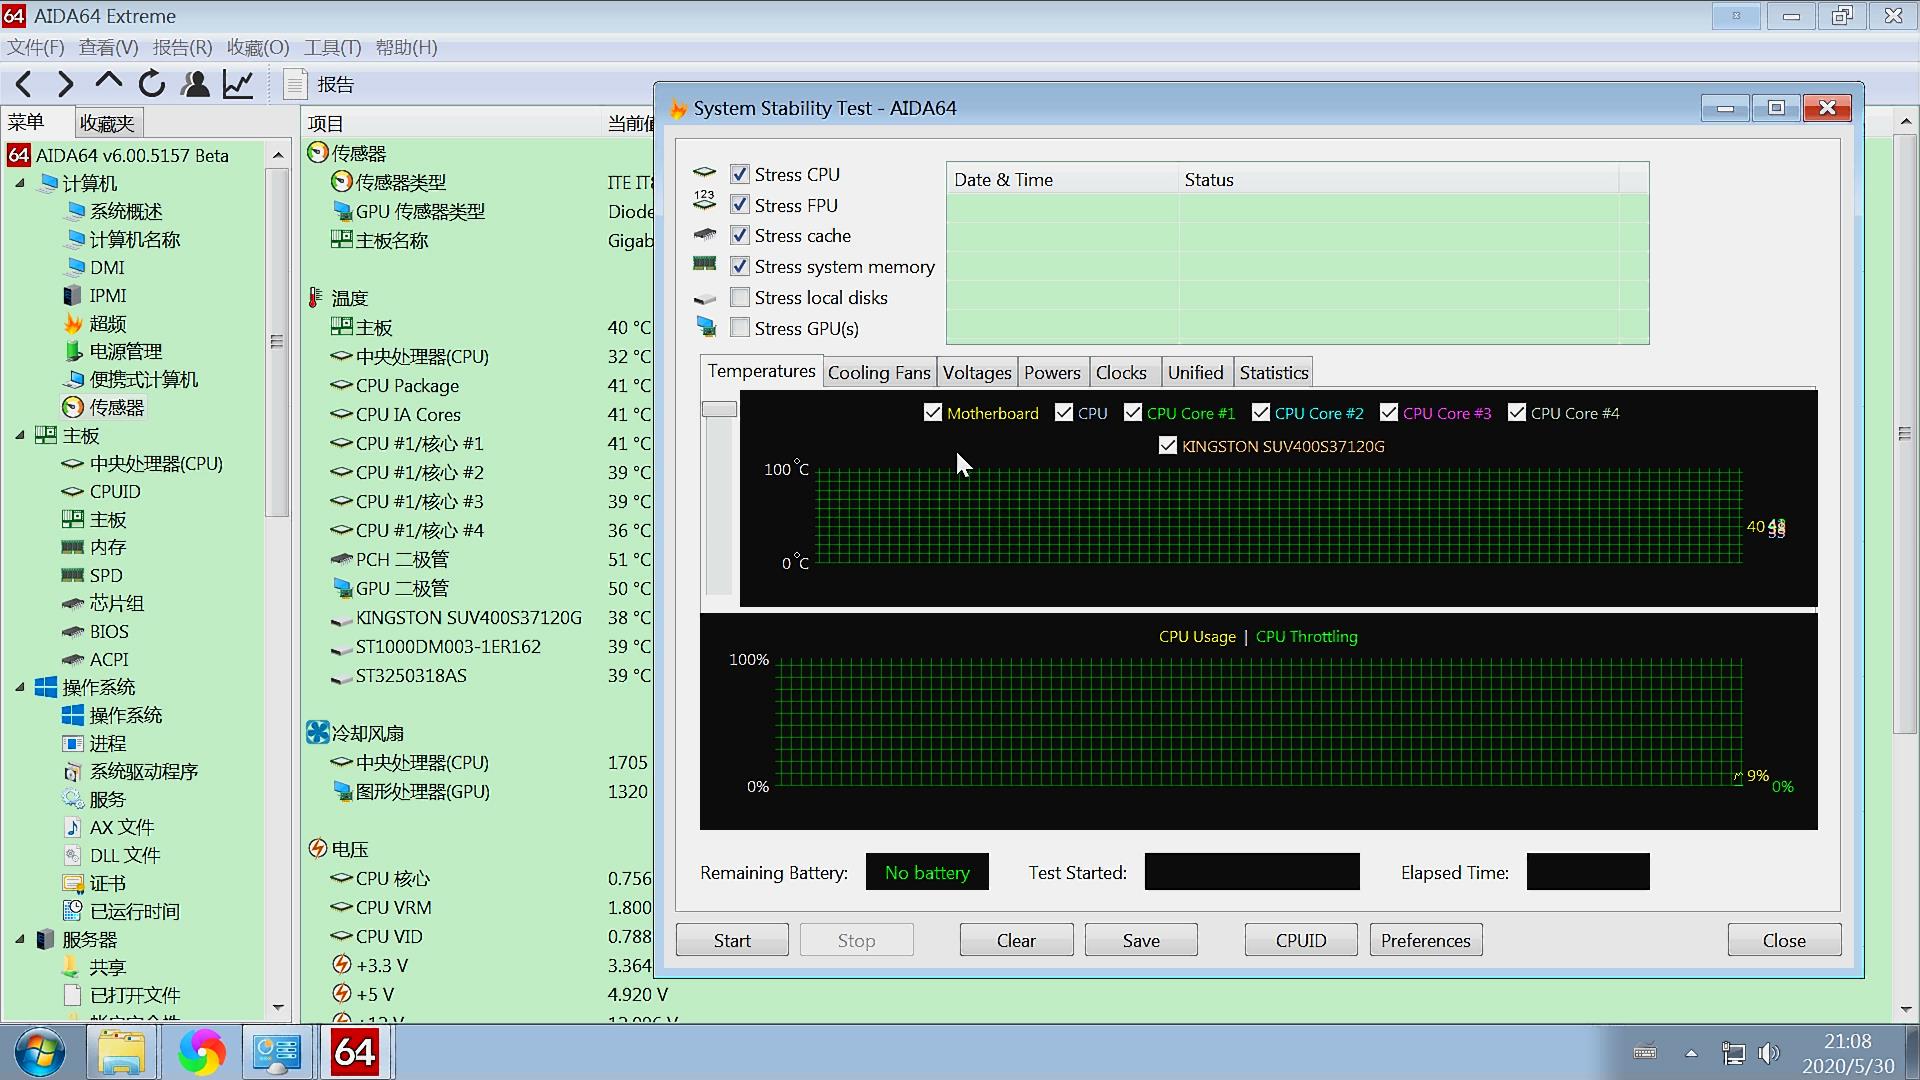Switch to the Cooling Fans tab
The image size is (1920, 1080).
pos(878,372)
